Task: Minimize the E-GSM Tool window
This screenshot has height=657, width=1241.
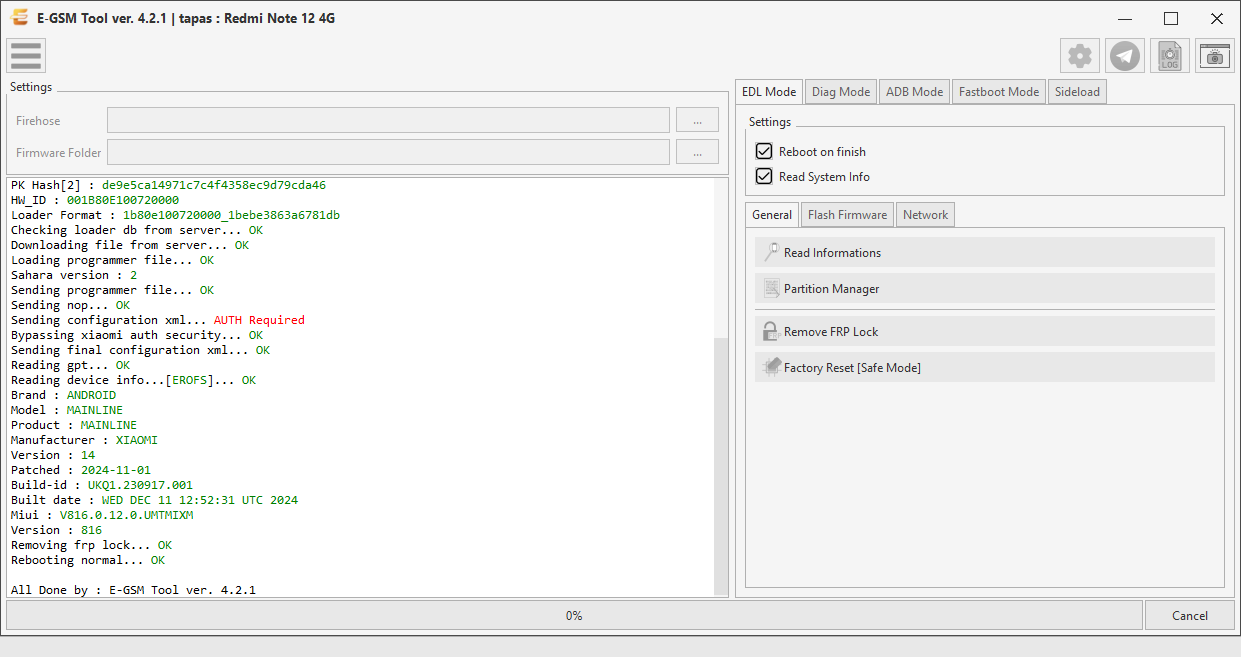Action: pos(1125,18)
